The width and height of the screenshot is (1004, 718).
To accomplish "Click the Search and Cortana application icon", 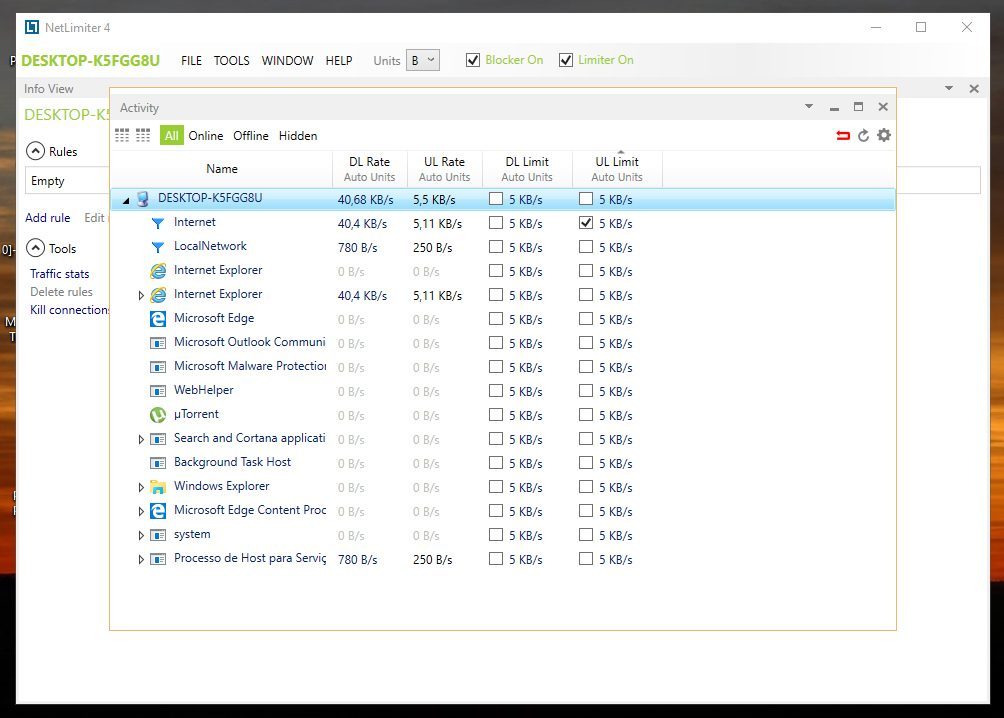I will click(158, 439).
